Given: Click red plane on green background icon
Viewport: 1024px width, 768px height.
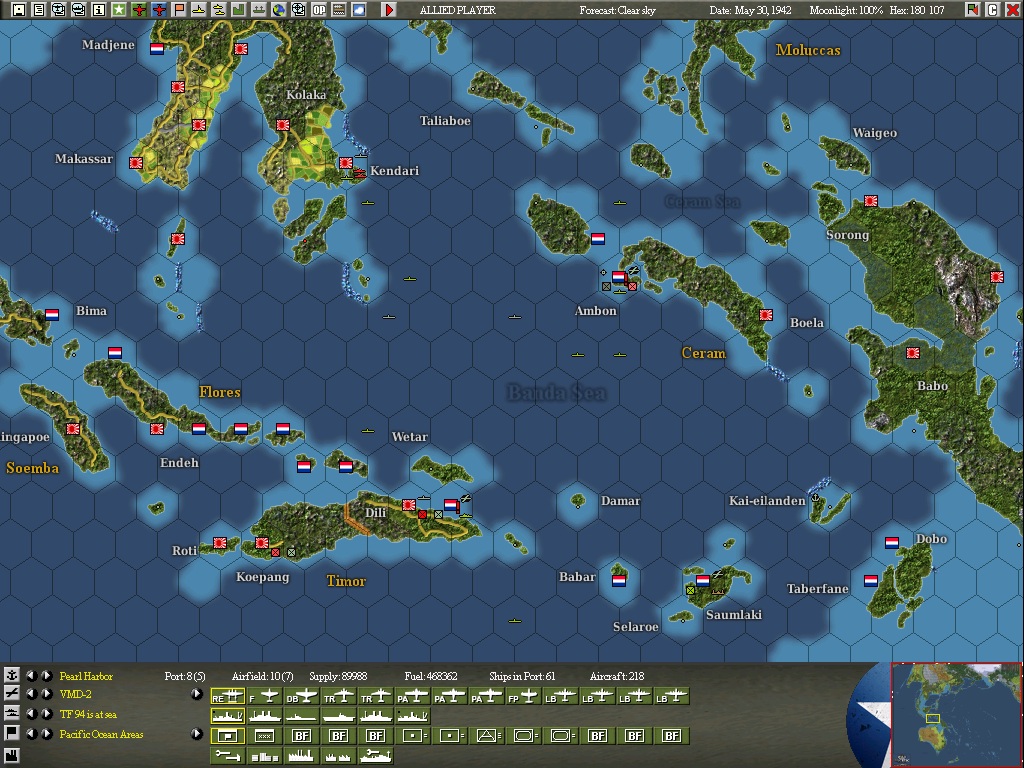Looking at the screenshot, I should [139, 10].
